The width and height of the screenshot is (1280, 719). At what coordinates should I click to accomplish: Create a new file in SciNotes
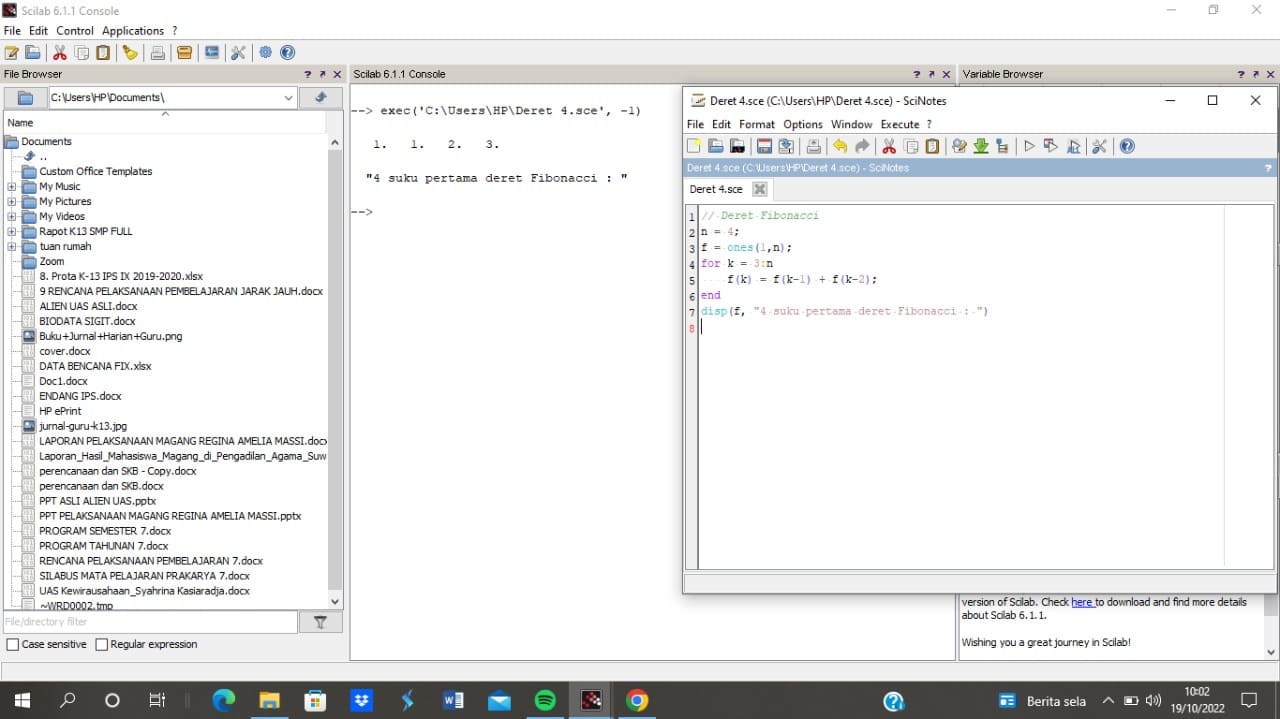tap(694, 146)
